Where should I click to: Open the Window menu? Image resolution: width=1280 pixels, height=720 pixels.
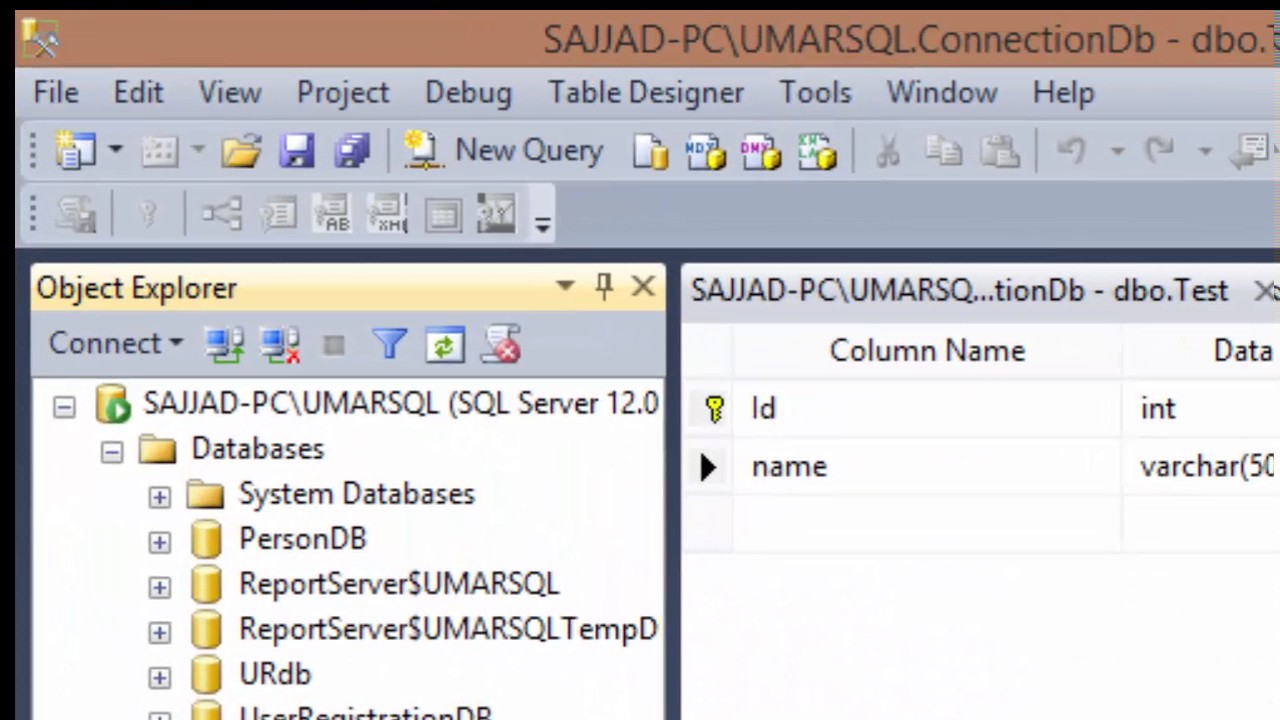pos(942,92)
